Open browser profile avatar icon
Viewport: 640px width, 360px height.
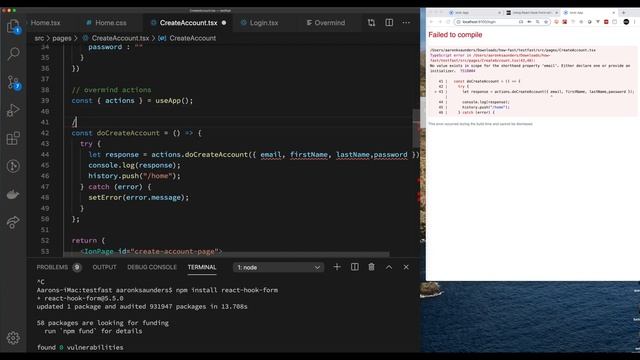click(626, 22)
